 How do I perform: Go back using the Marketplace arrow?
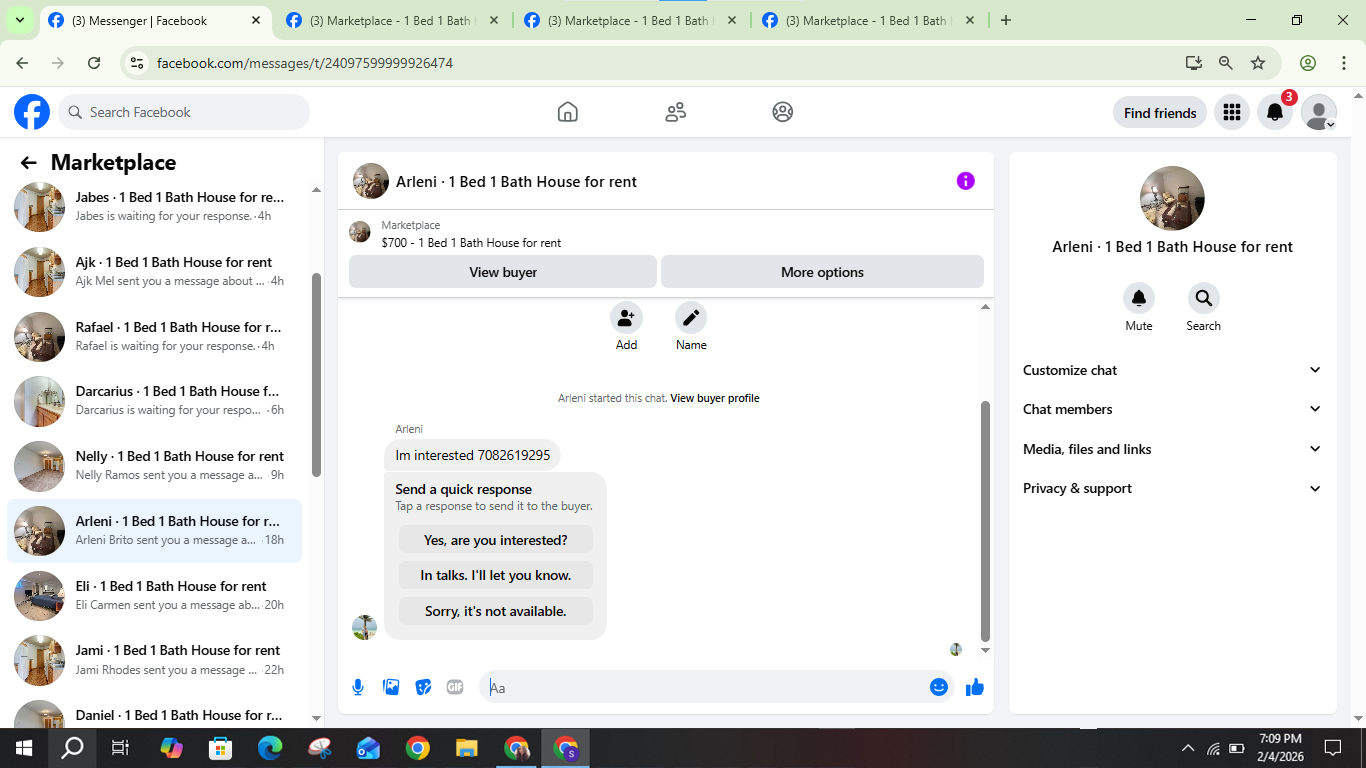tap(28, 163)
